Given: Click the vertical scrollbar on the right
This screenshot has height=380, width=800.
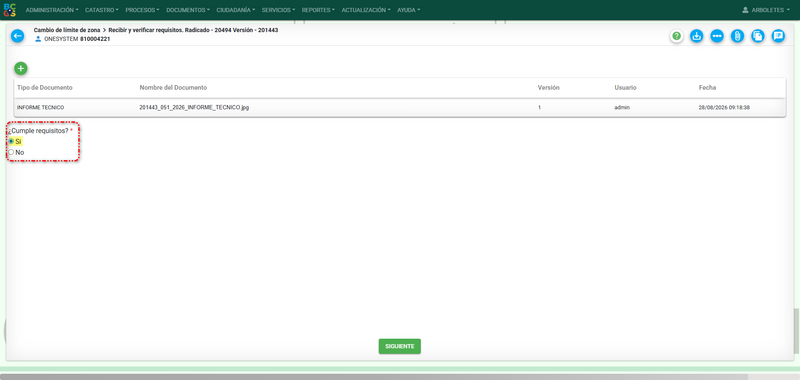Looking at the screenshot, I should click(x=796, y=331).
